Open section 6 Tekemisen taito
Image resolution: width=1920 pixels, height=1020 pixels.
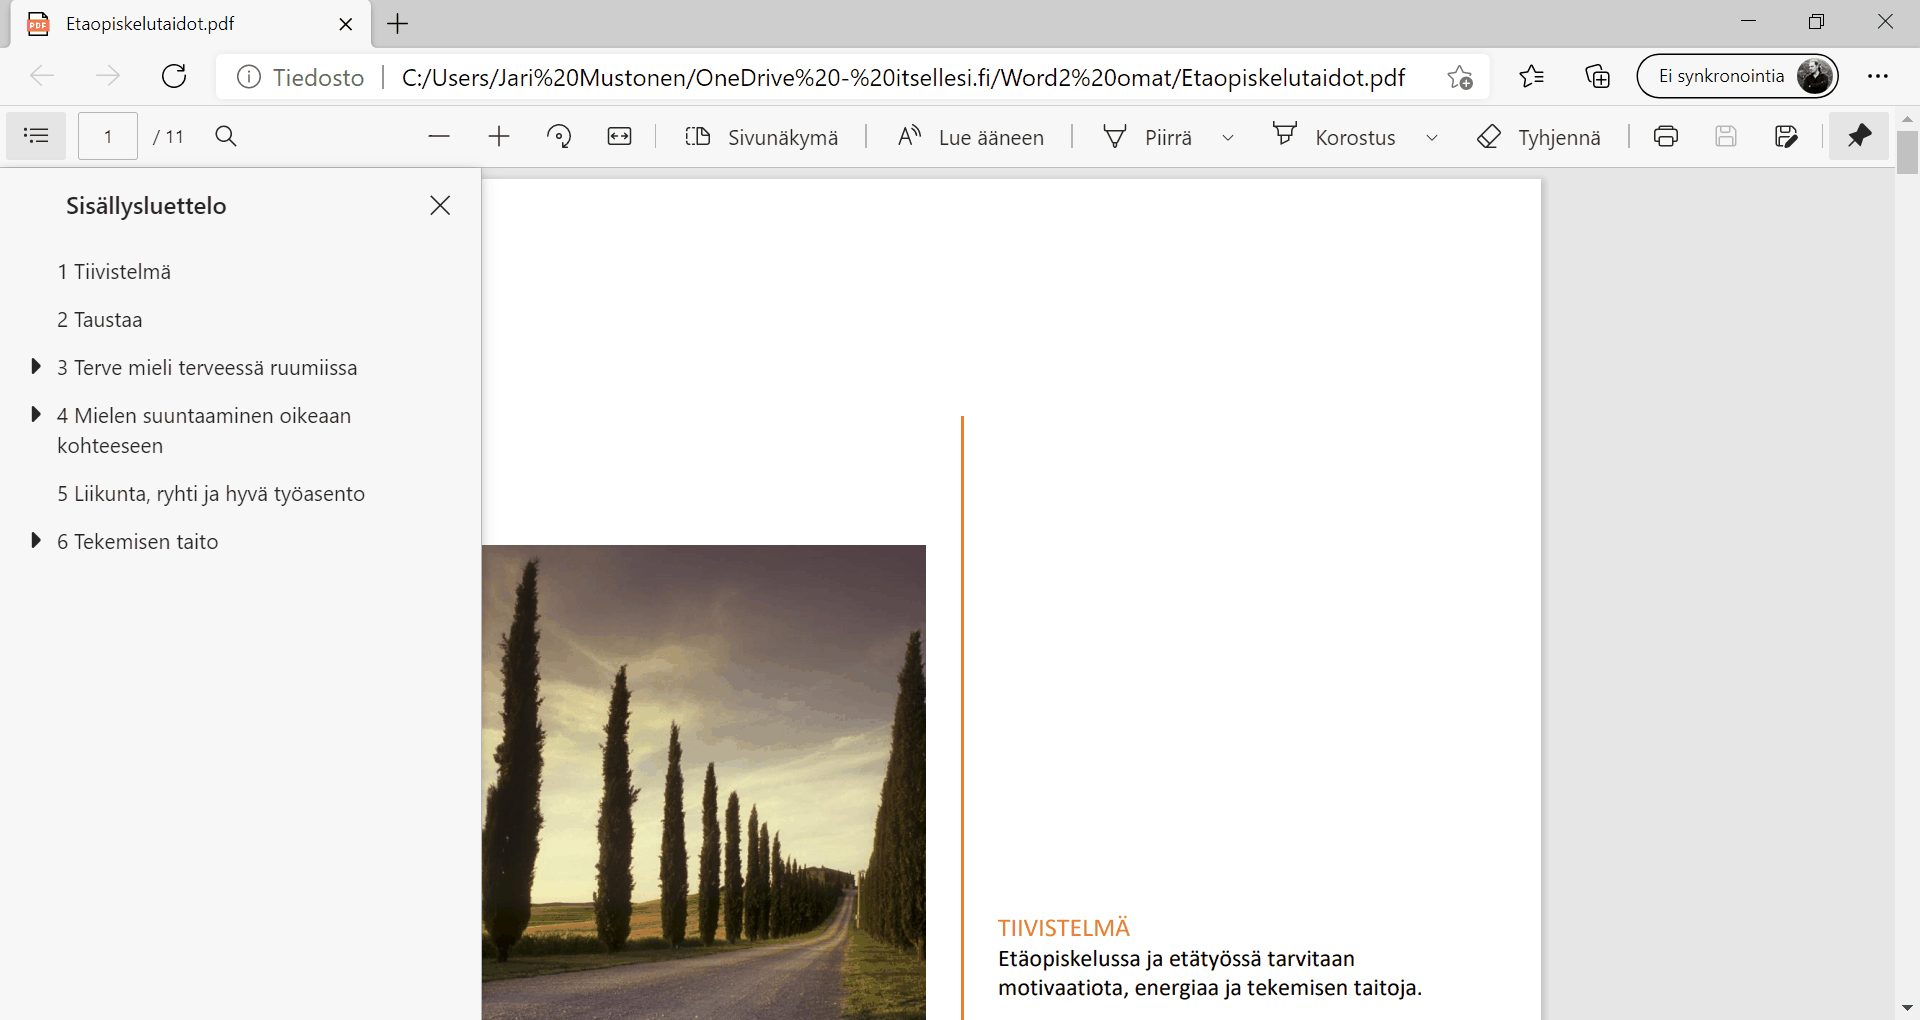[x=138, y=542]
